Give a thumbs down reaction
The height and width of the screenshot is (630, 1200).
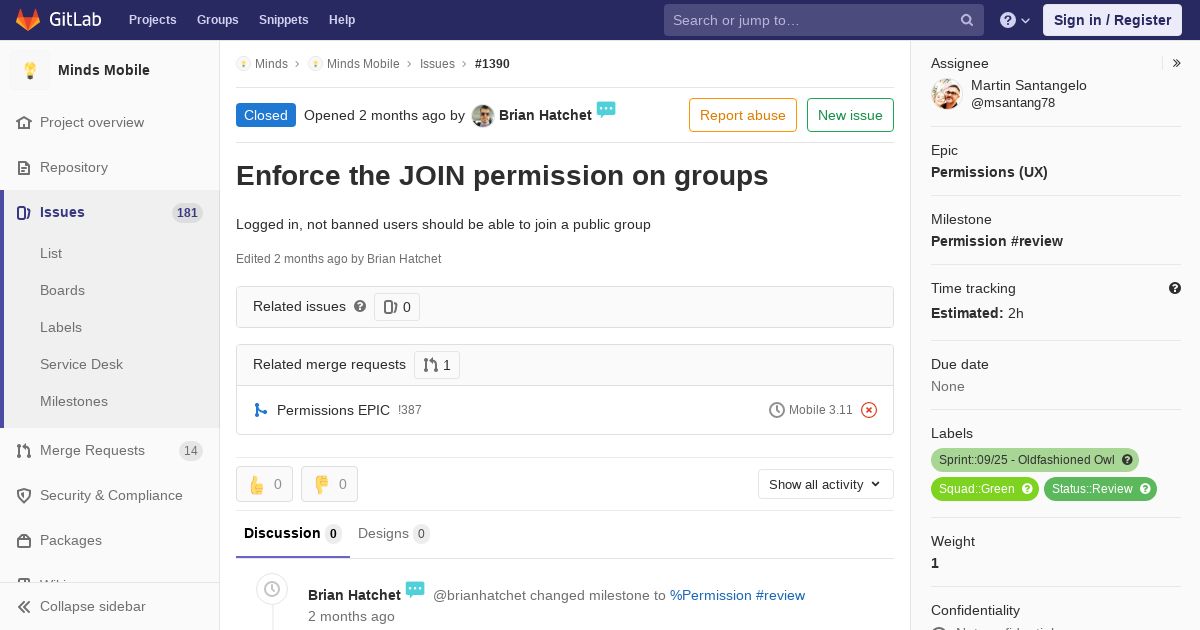(329, 484)
